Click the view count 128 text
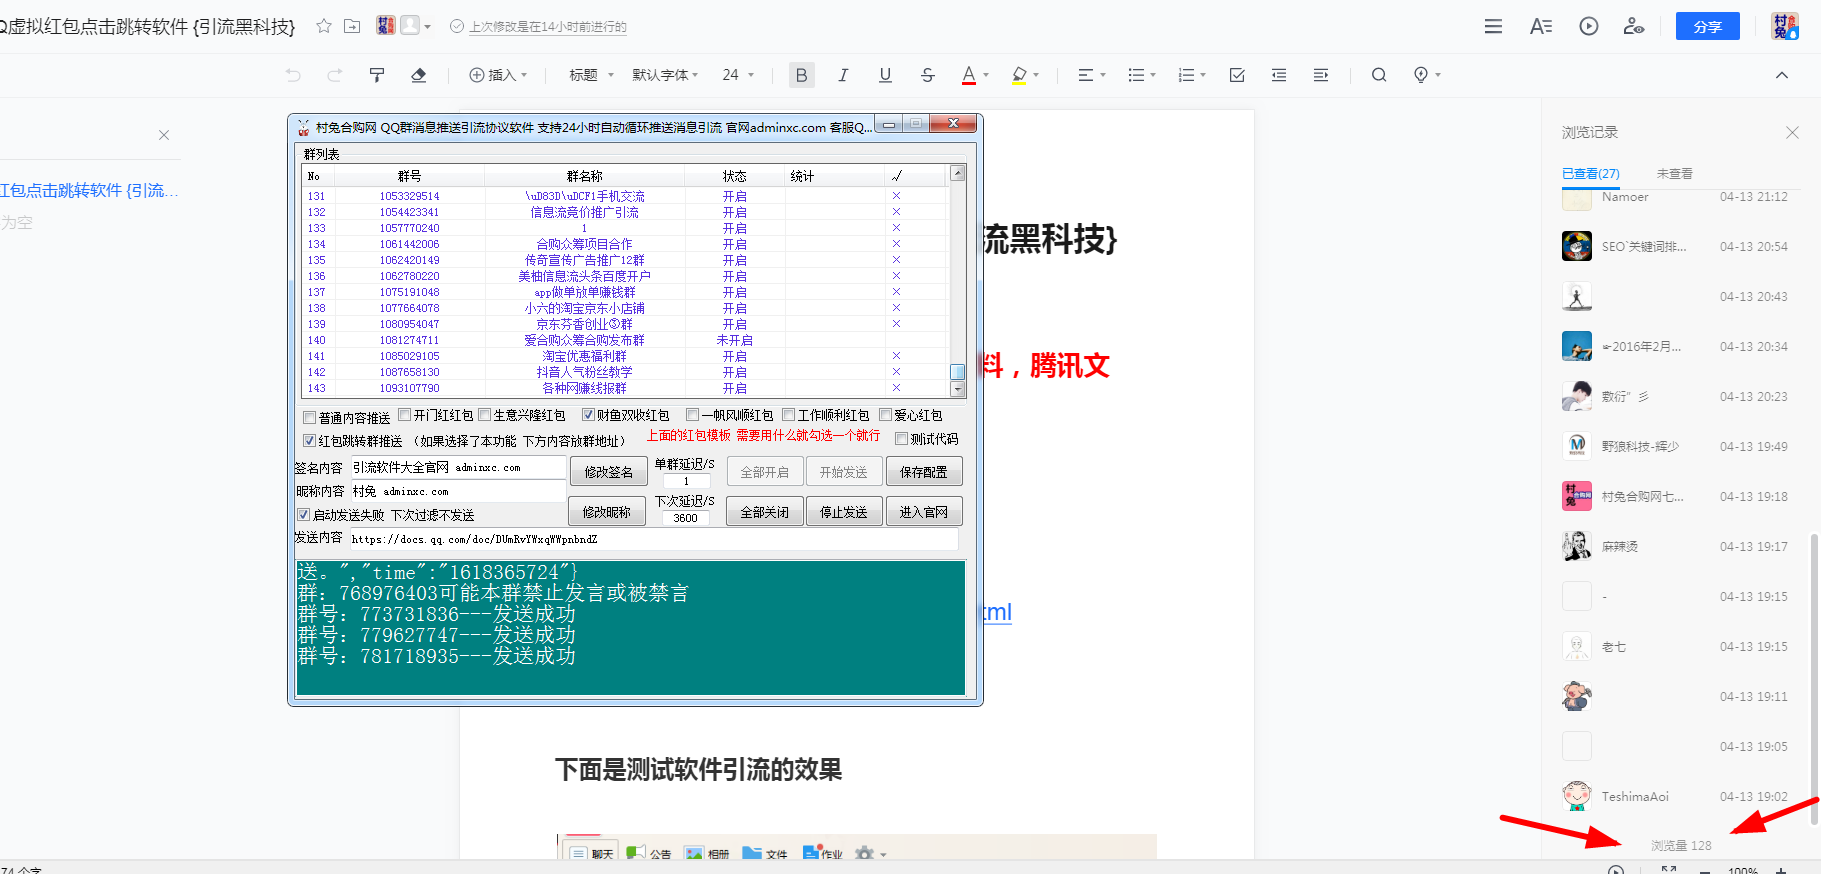 1681,845
